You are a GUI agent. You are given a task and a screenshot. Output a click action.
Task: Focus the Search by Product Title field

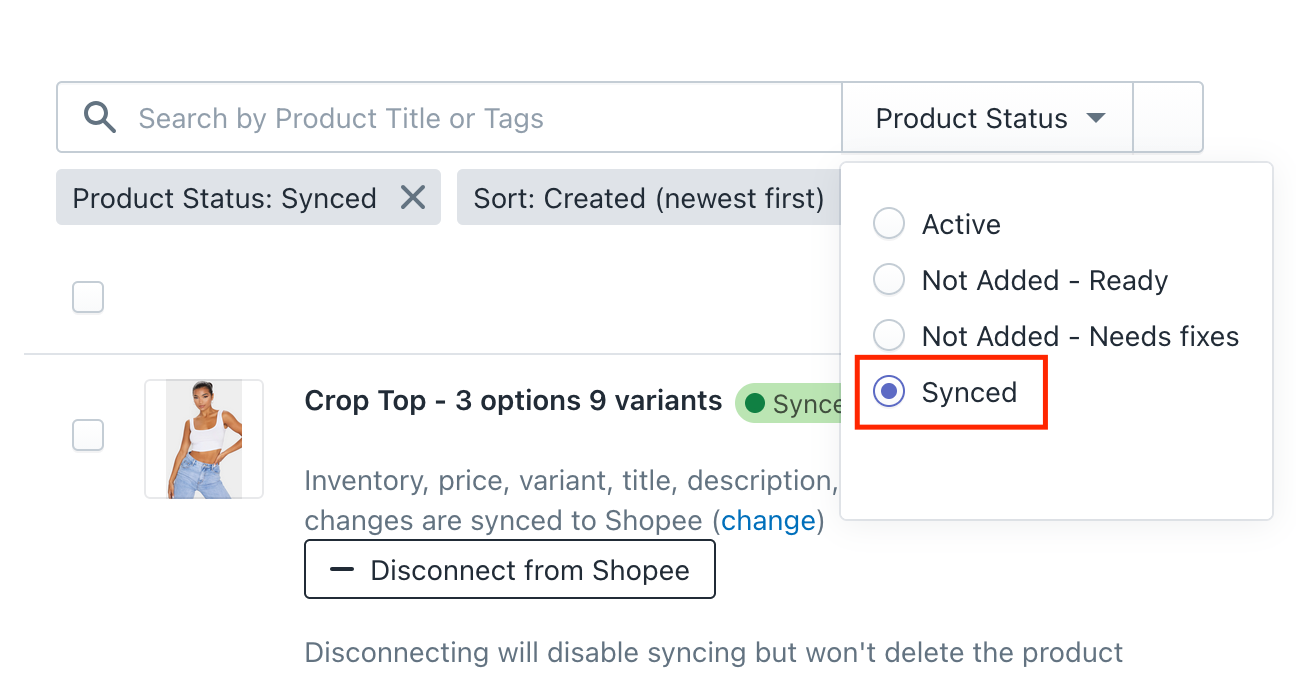coord(480,118)
